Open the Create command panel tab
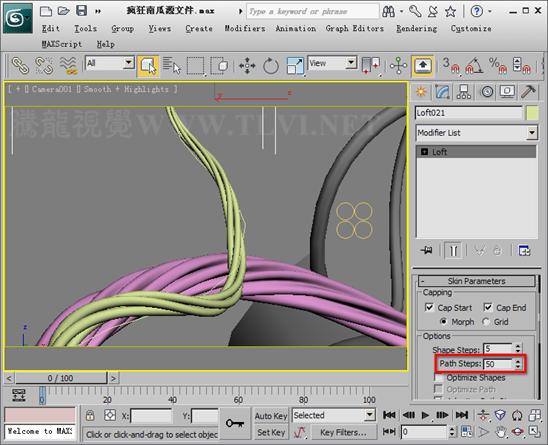The height and width of the screenshot is (445, 548). (421, 92)
